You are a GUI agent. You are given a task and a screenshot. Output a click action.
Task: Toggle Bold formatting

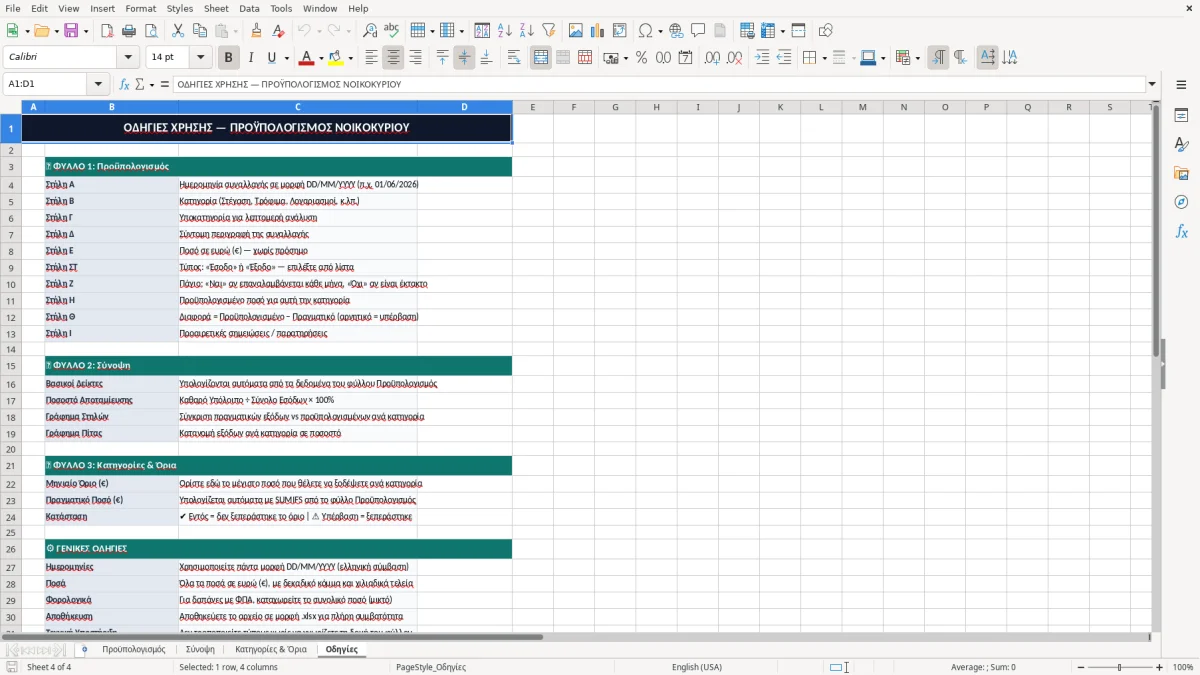228,58
